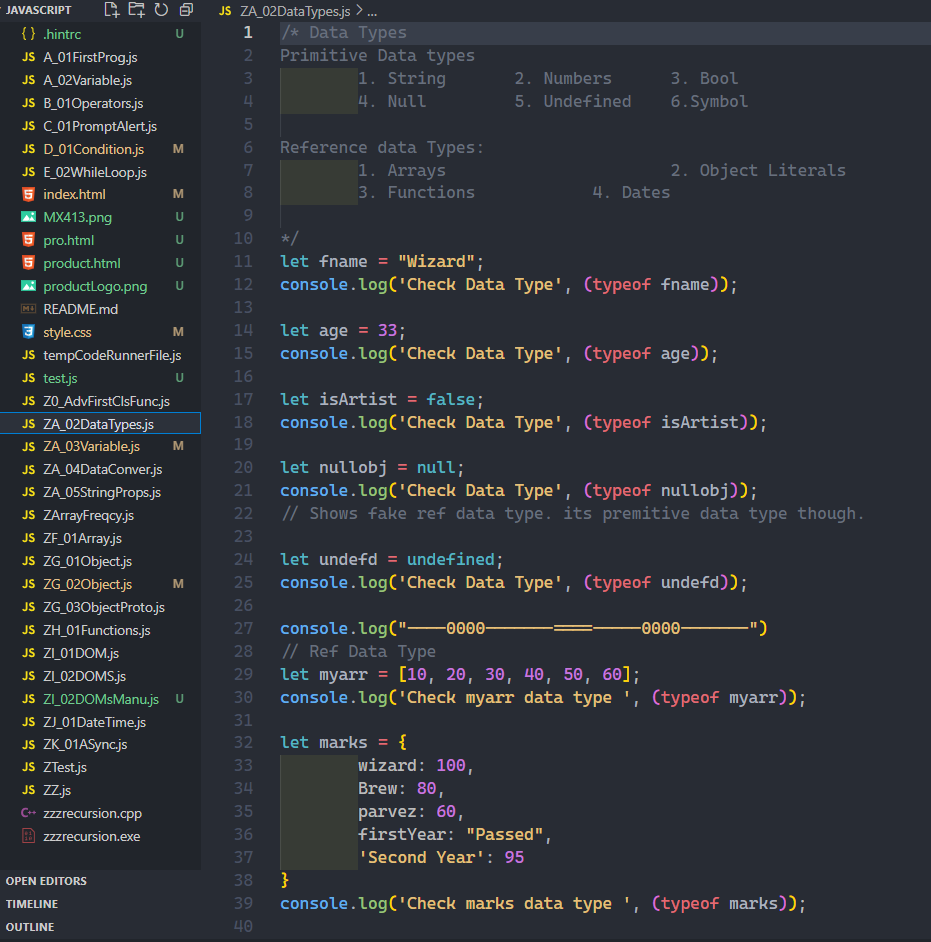Viewport: 931px width, 942px height.
Task: Click line number 27 in the gutter
Action: click(x=242, y=628)
